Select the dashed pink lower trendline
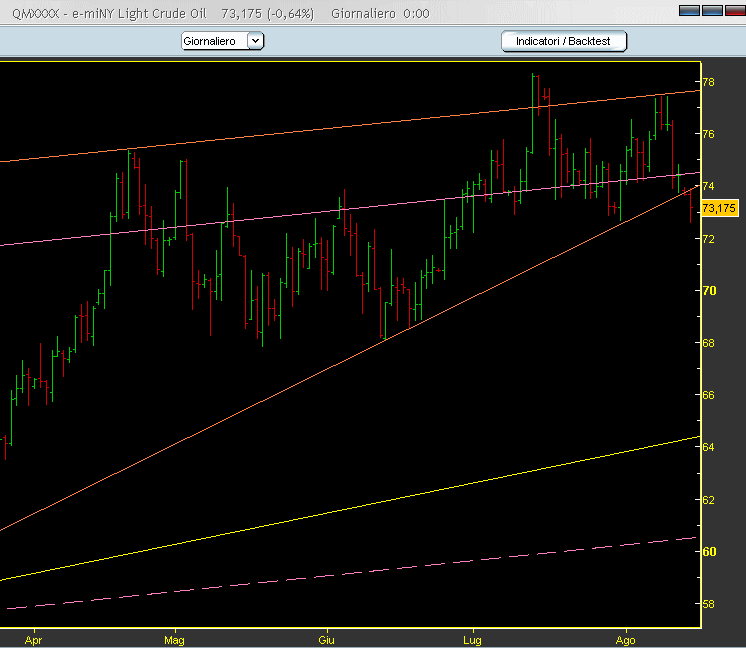746x648 pixels. point(352,573)
